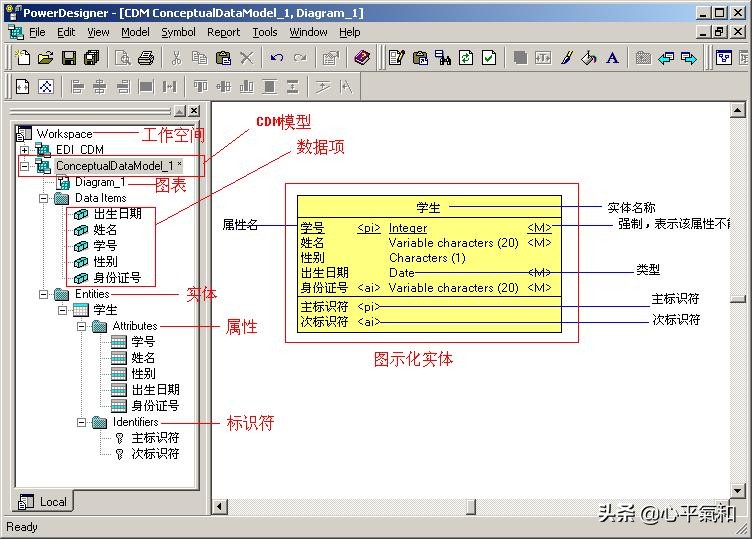Click the Check Model green checkmark icon
Image resolution: width=752 pixels, height=539 pixels.
(489, 58)
